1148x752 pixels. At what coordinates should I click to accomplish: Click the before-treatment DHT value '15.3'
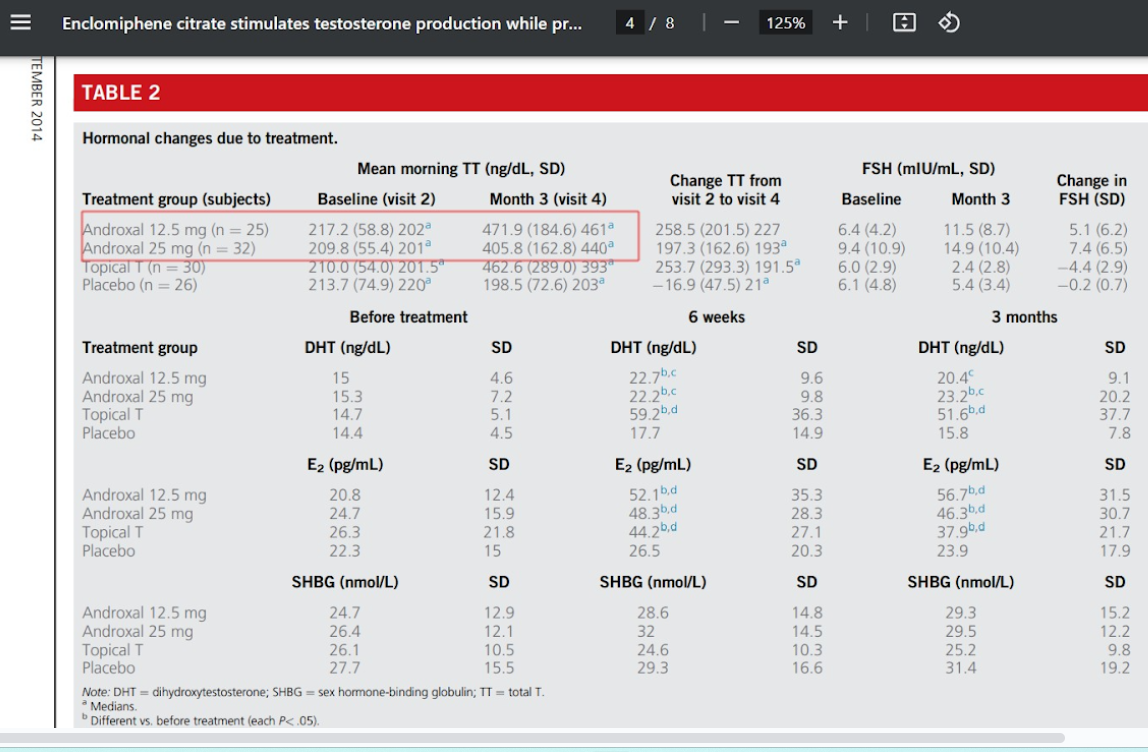(347, 397)
